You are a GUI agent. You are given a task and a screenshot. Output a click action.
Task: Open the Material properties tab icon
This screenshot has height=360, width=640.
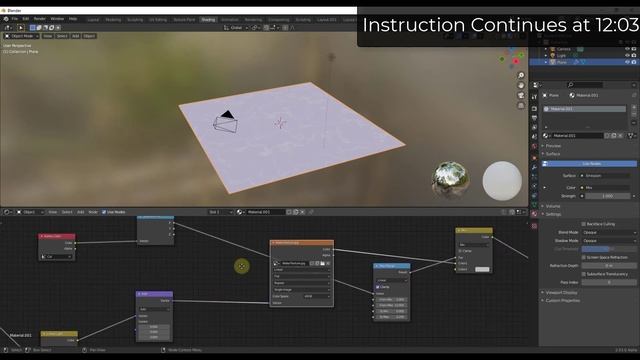535,214
